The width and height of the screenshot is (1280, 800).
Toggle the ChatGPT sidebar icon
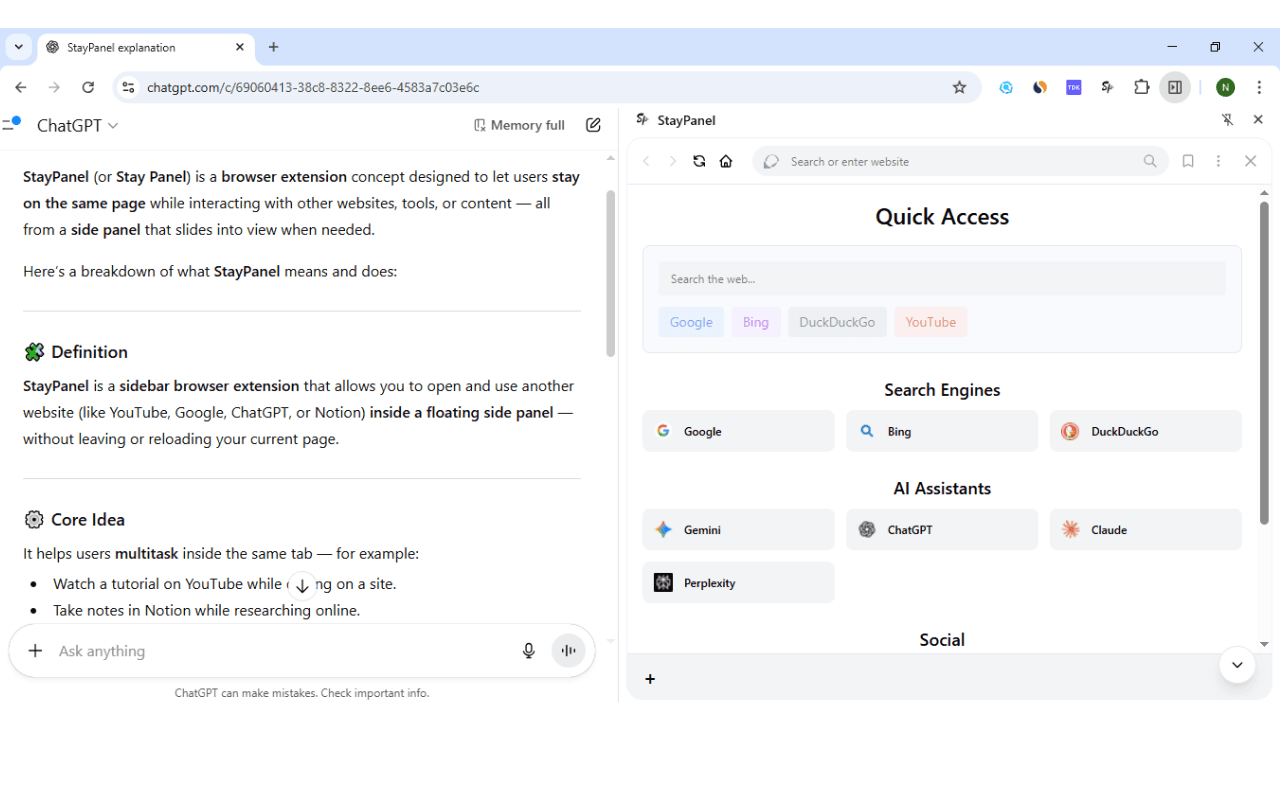[x=13, y=124]
